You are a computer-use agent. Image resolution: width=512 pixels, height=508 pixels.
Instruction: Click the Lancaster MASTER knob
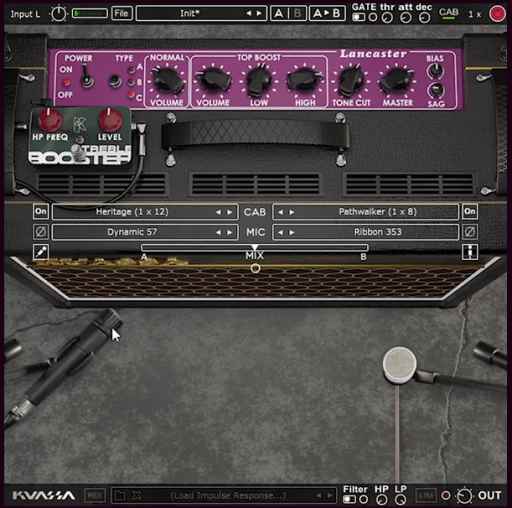click(x=397, y=81)
